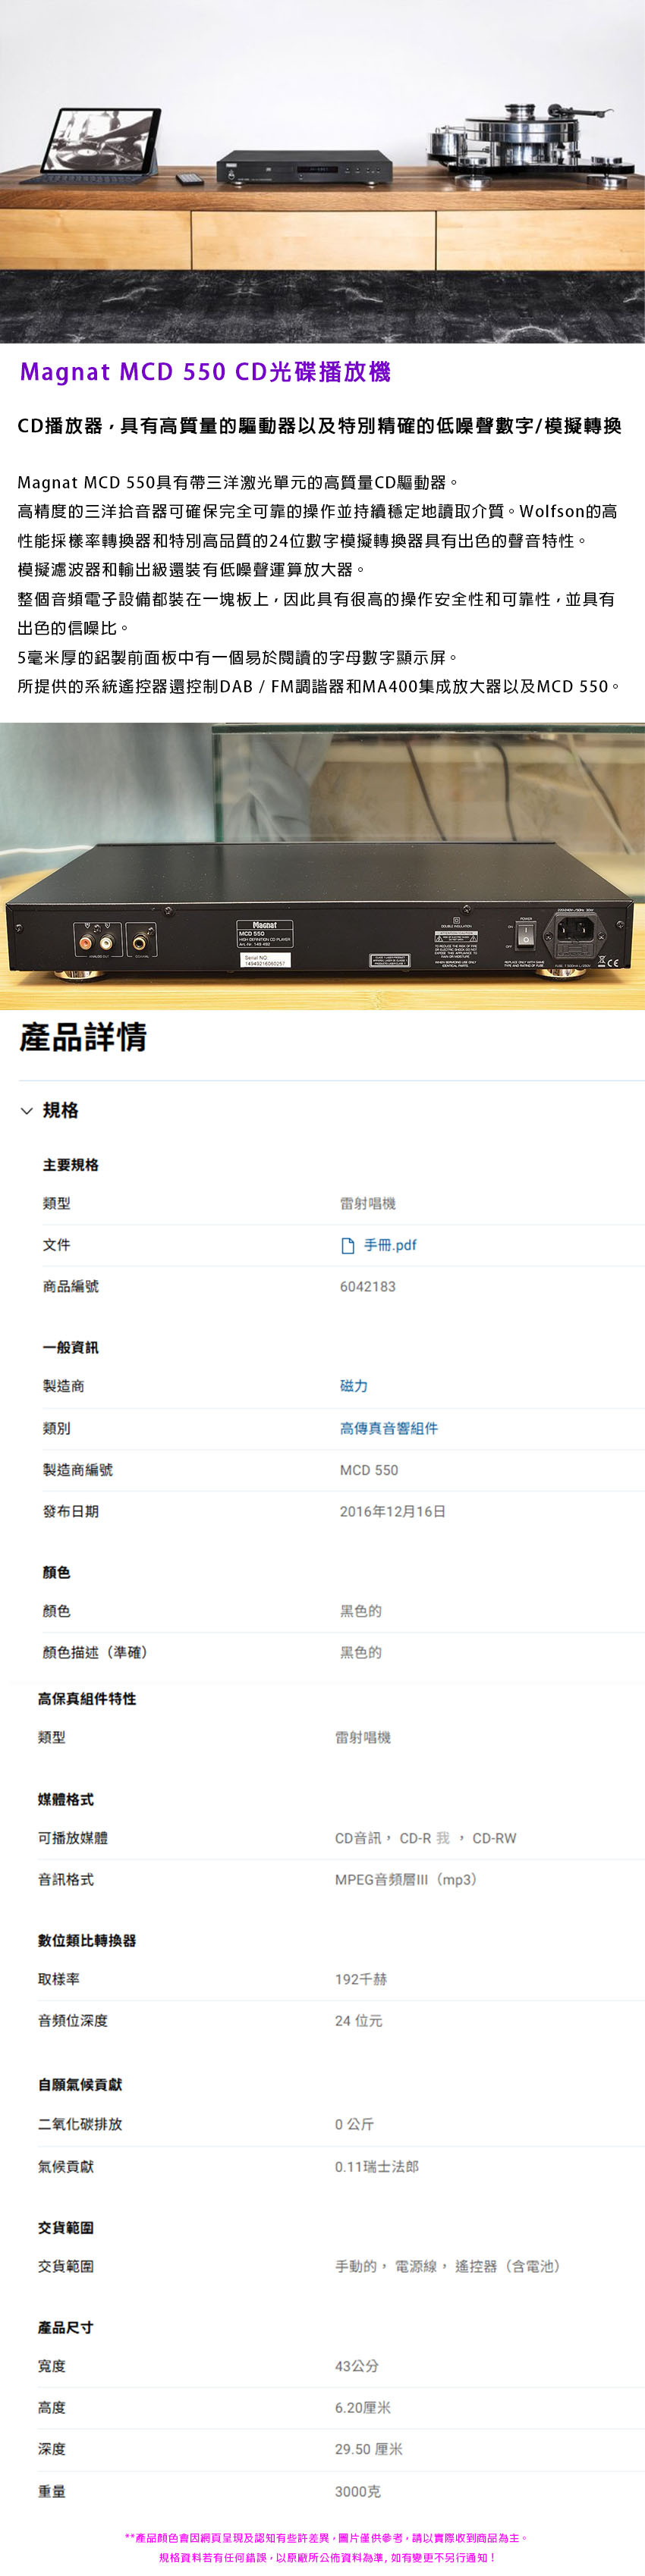Viewport: 645px width, 2576px height.
Task: Select the manufacturer number value MCD 550
Action: click(369, 1470)
